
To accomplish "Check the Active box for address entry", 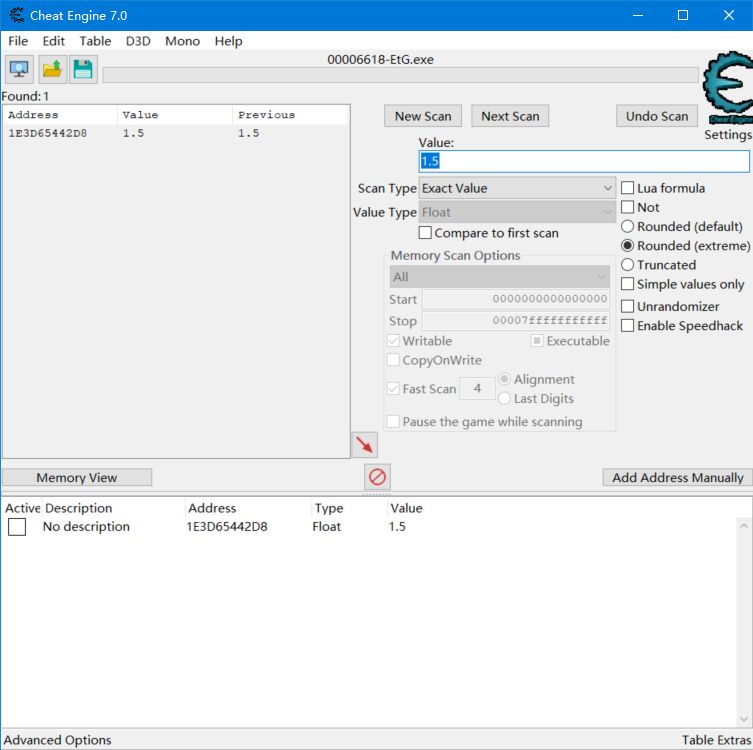I will (x=17, y=527).
